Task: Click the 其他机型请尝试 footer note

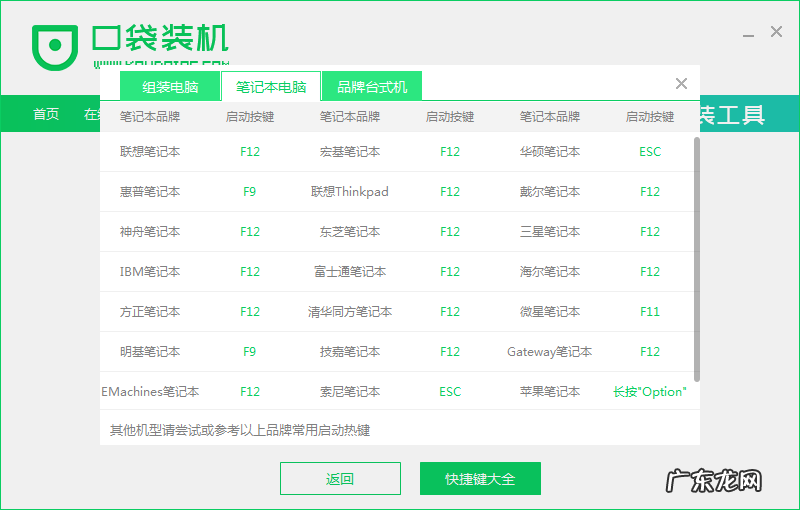Action: (x=240, y=430)
